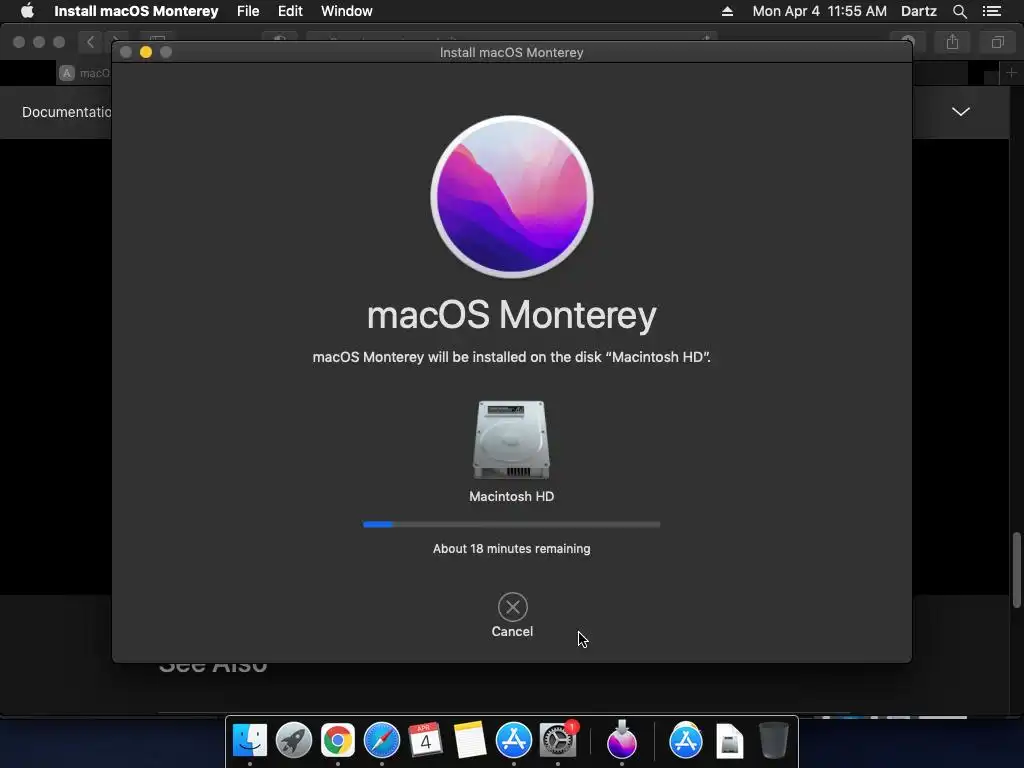This screenshot has height=768, width=1024.
Task: Open Google Chrome from the Dock
Action: (x=338, y=741)
